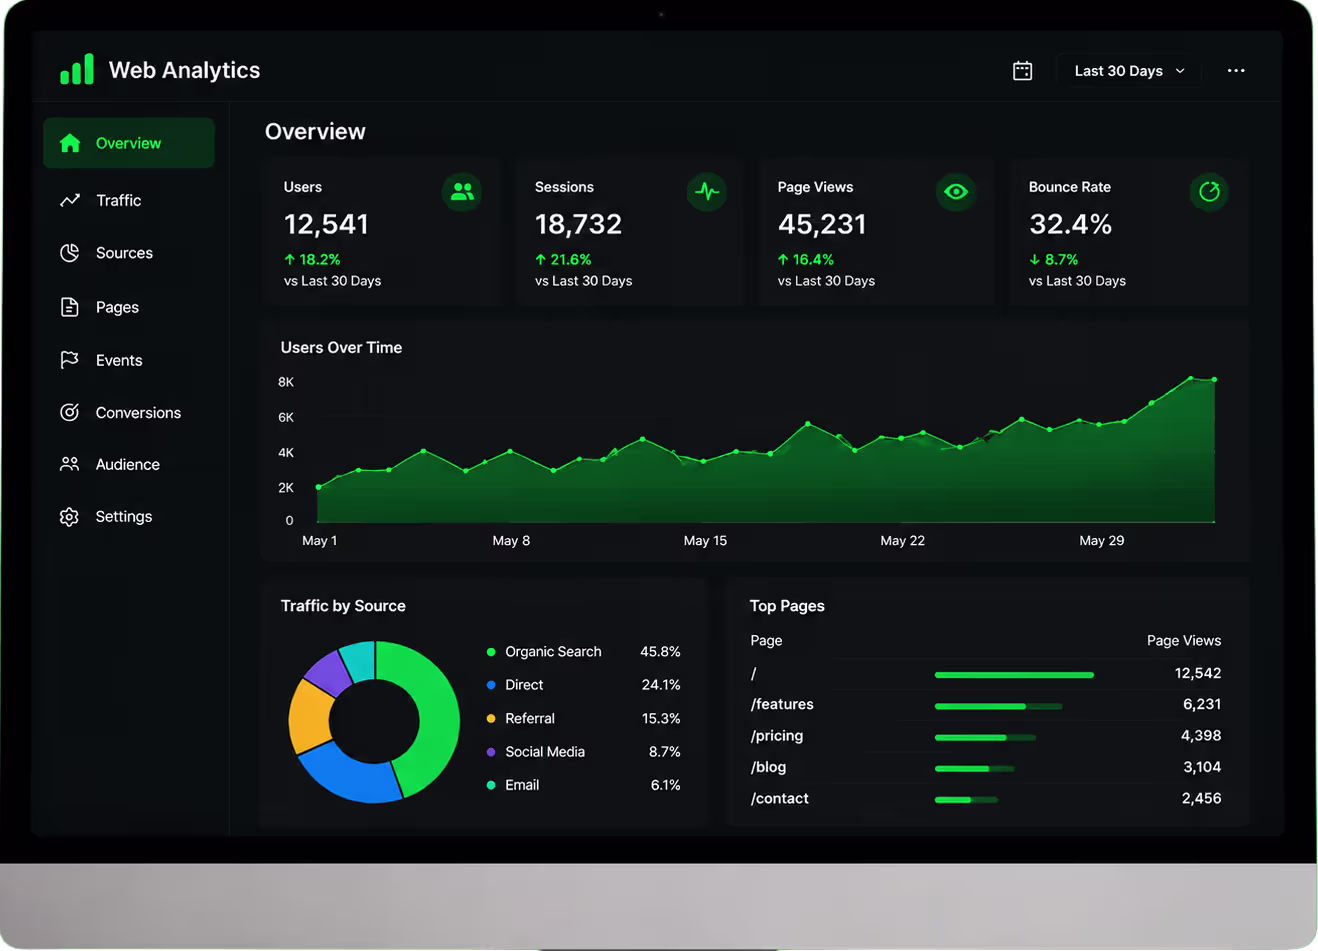This screenshot has height=951, width=1318.
Task: Click the 21.6% sessions change indicator
Action: (563, 259)
